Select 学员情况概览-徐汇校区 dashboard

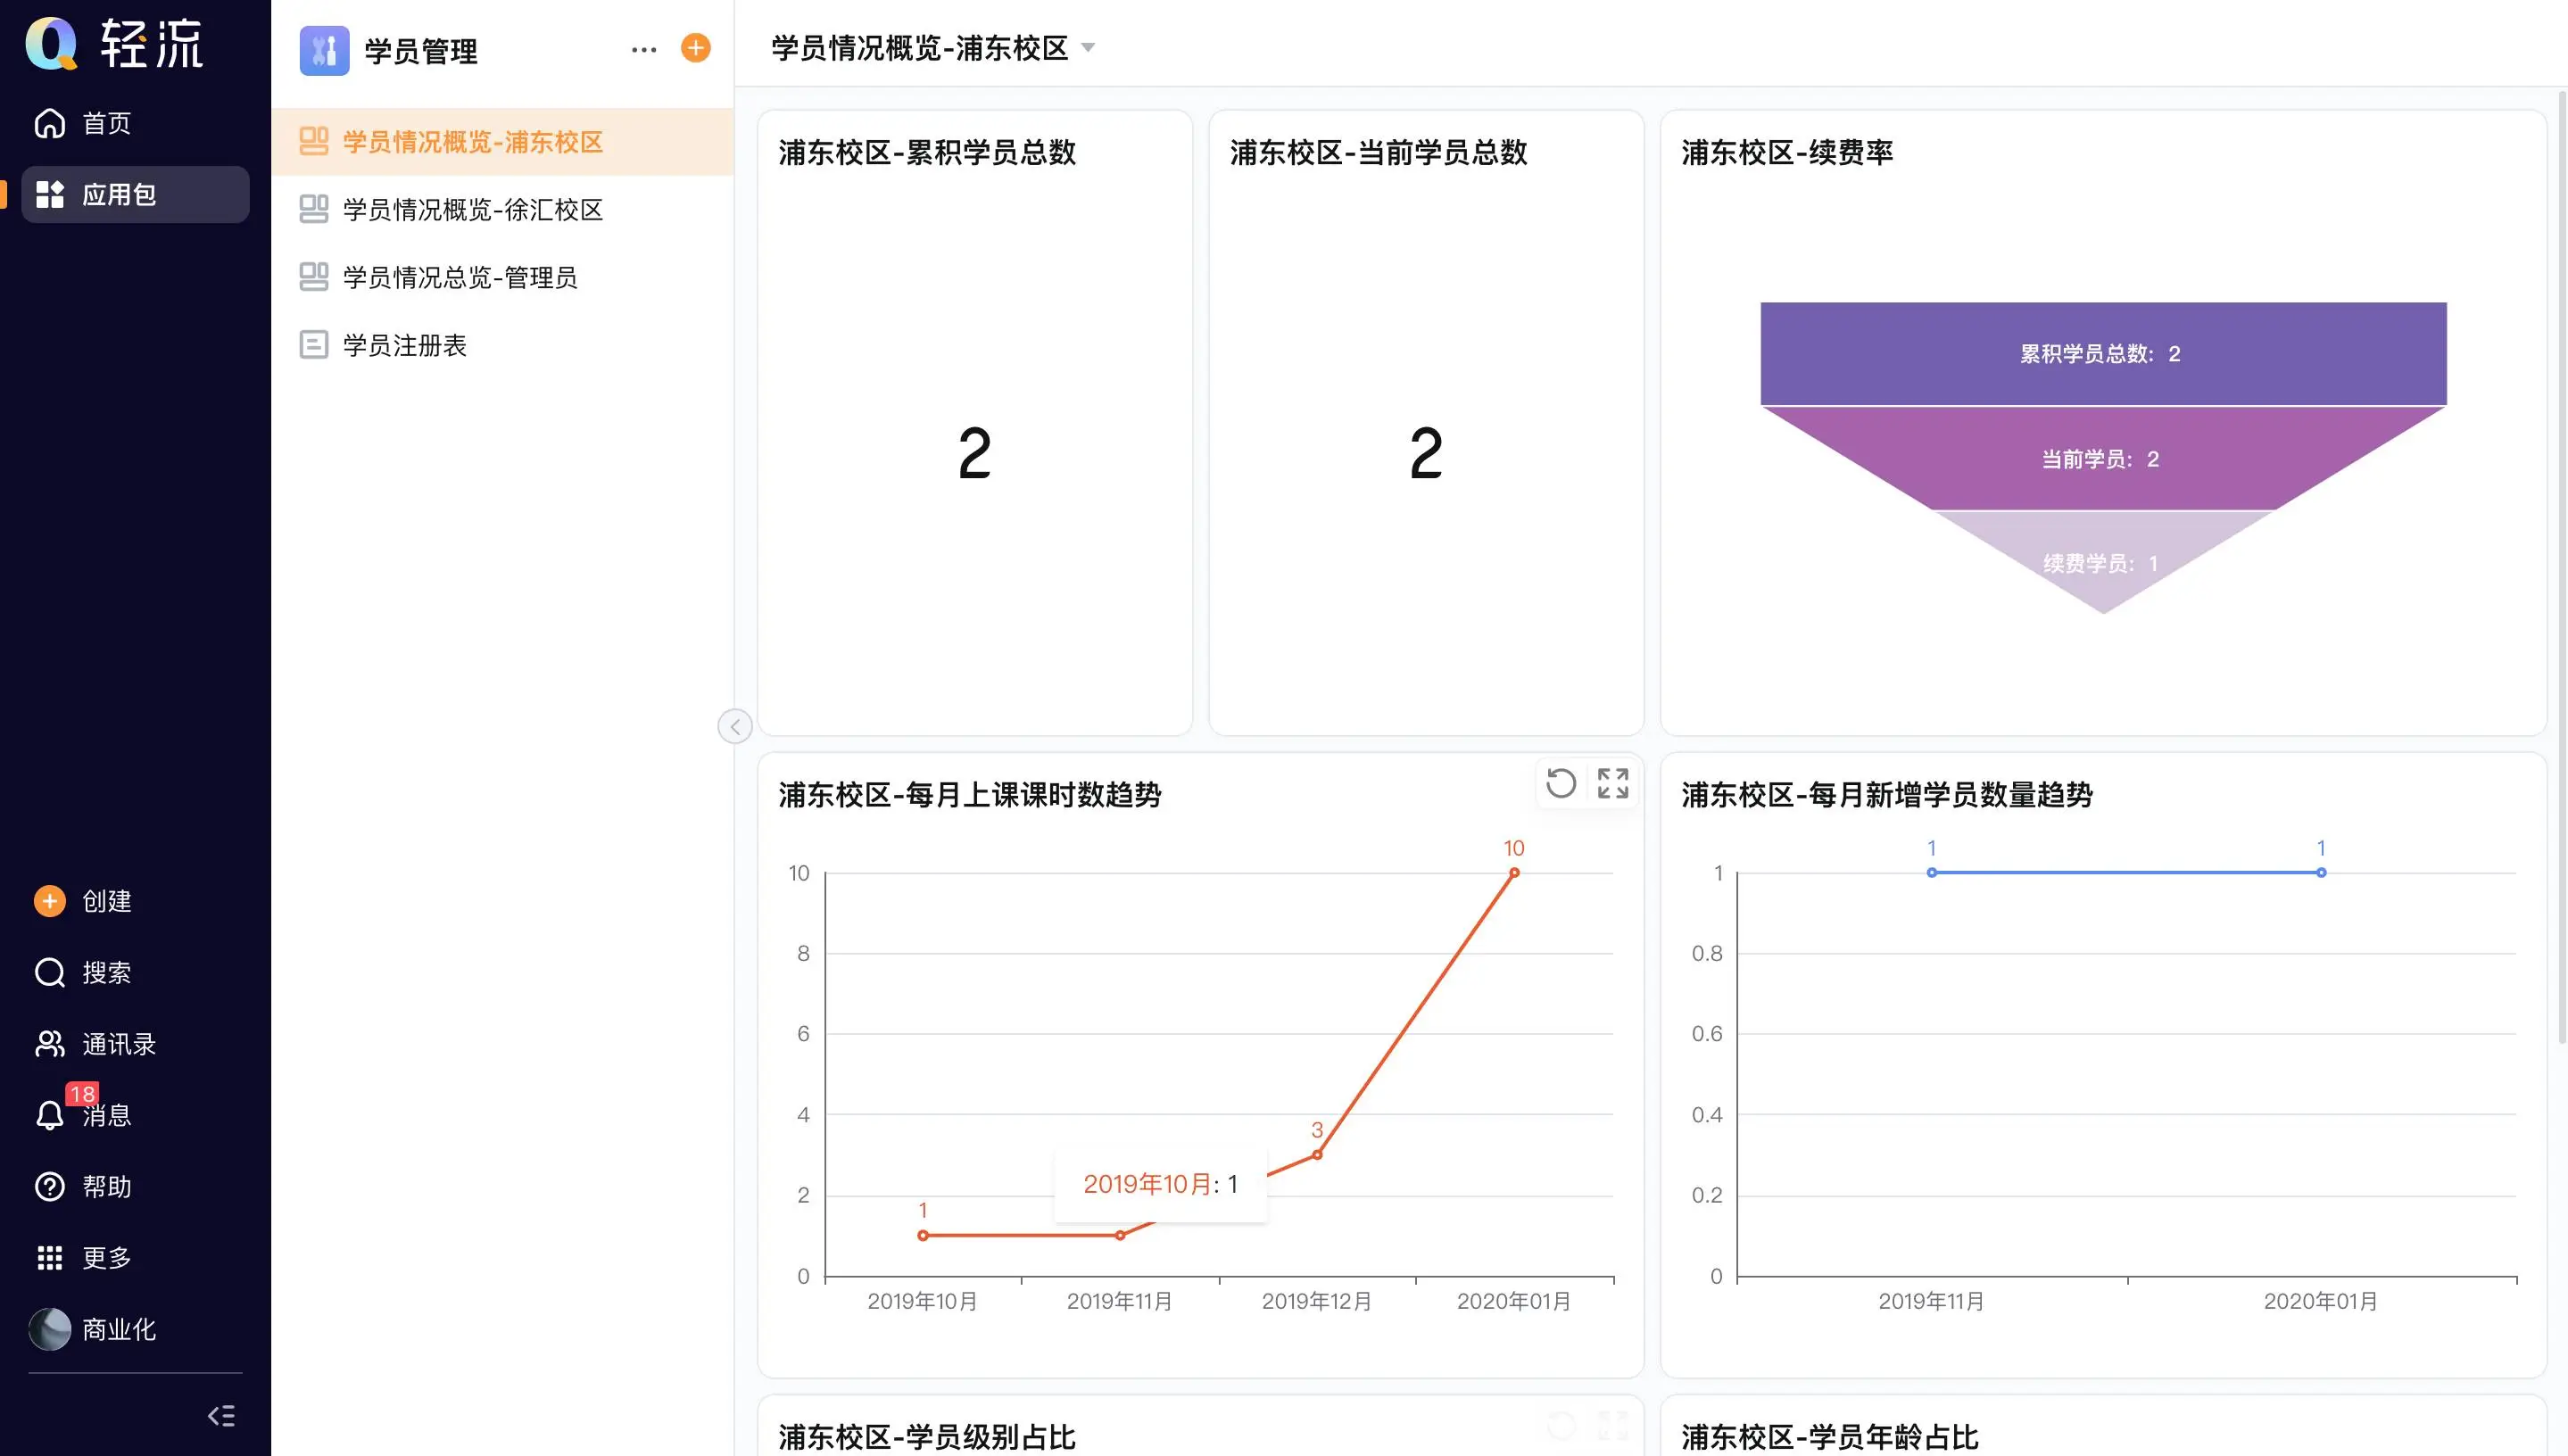[x=502, y=209]
